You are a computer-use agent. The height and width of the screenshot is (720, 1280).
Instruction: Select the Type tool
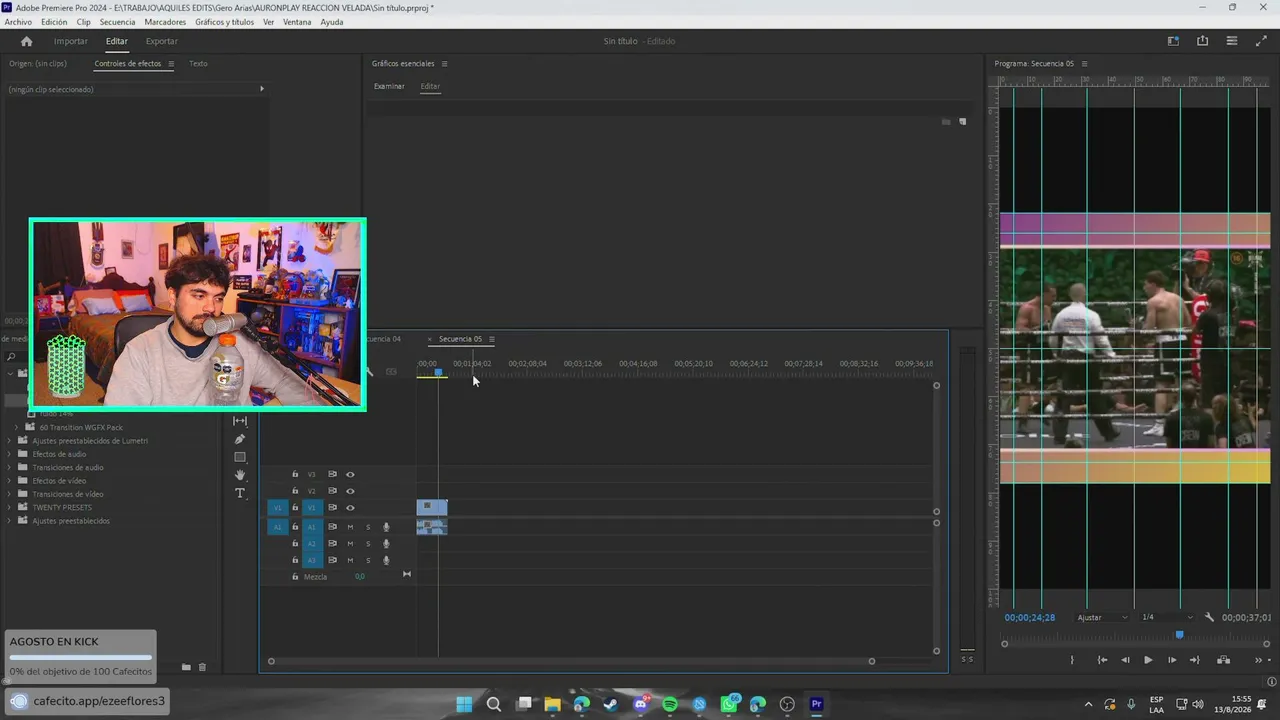tap(240, 493)
